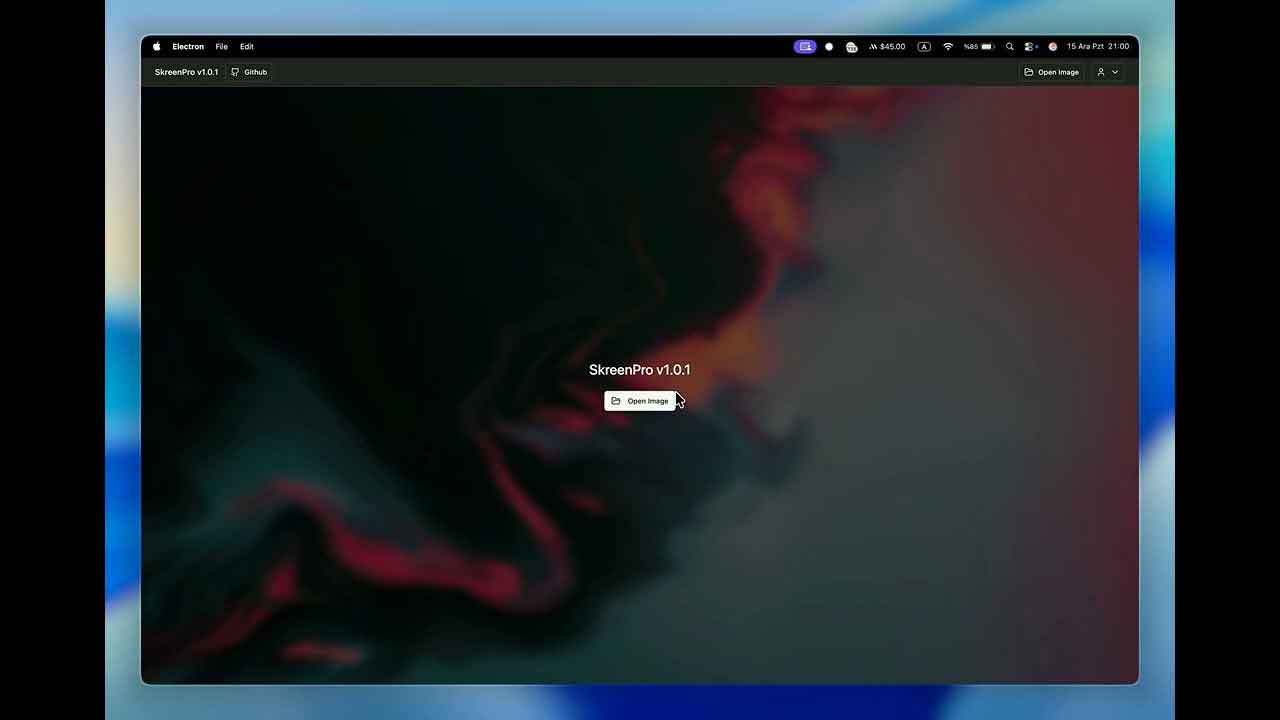Open the Control Center from the menu bar

pos(1029,46)
